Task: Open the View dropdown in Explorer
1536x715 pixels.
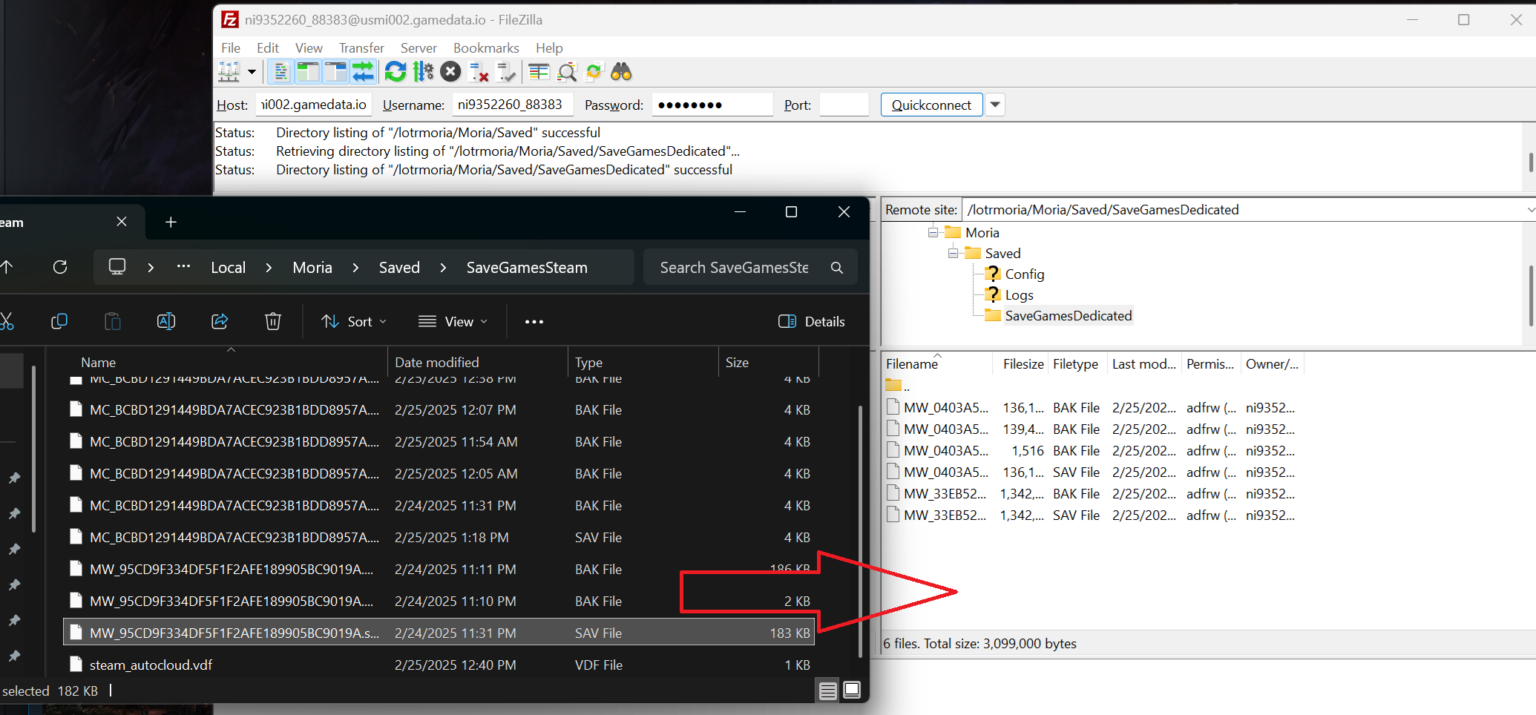Action: point(453,321)
